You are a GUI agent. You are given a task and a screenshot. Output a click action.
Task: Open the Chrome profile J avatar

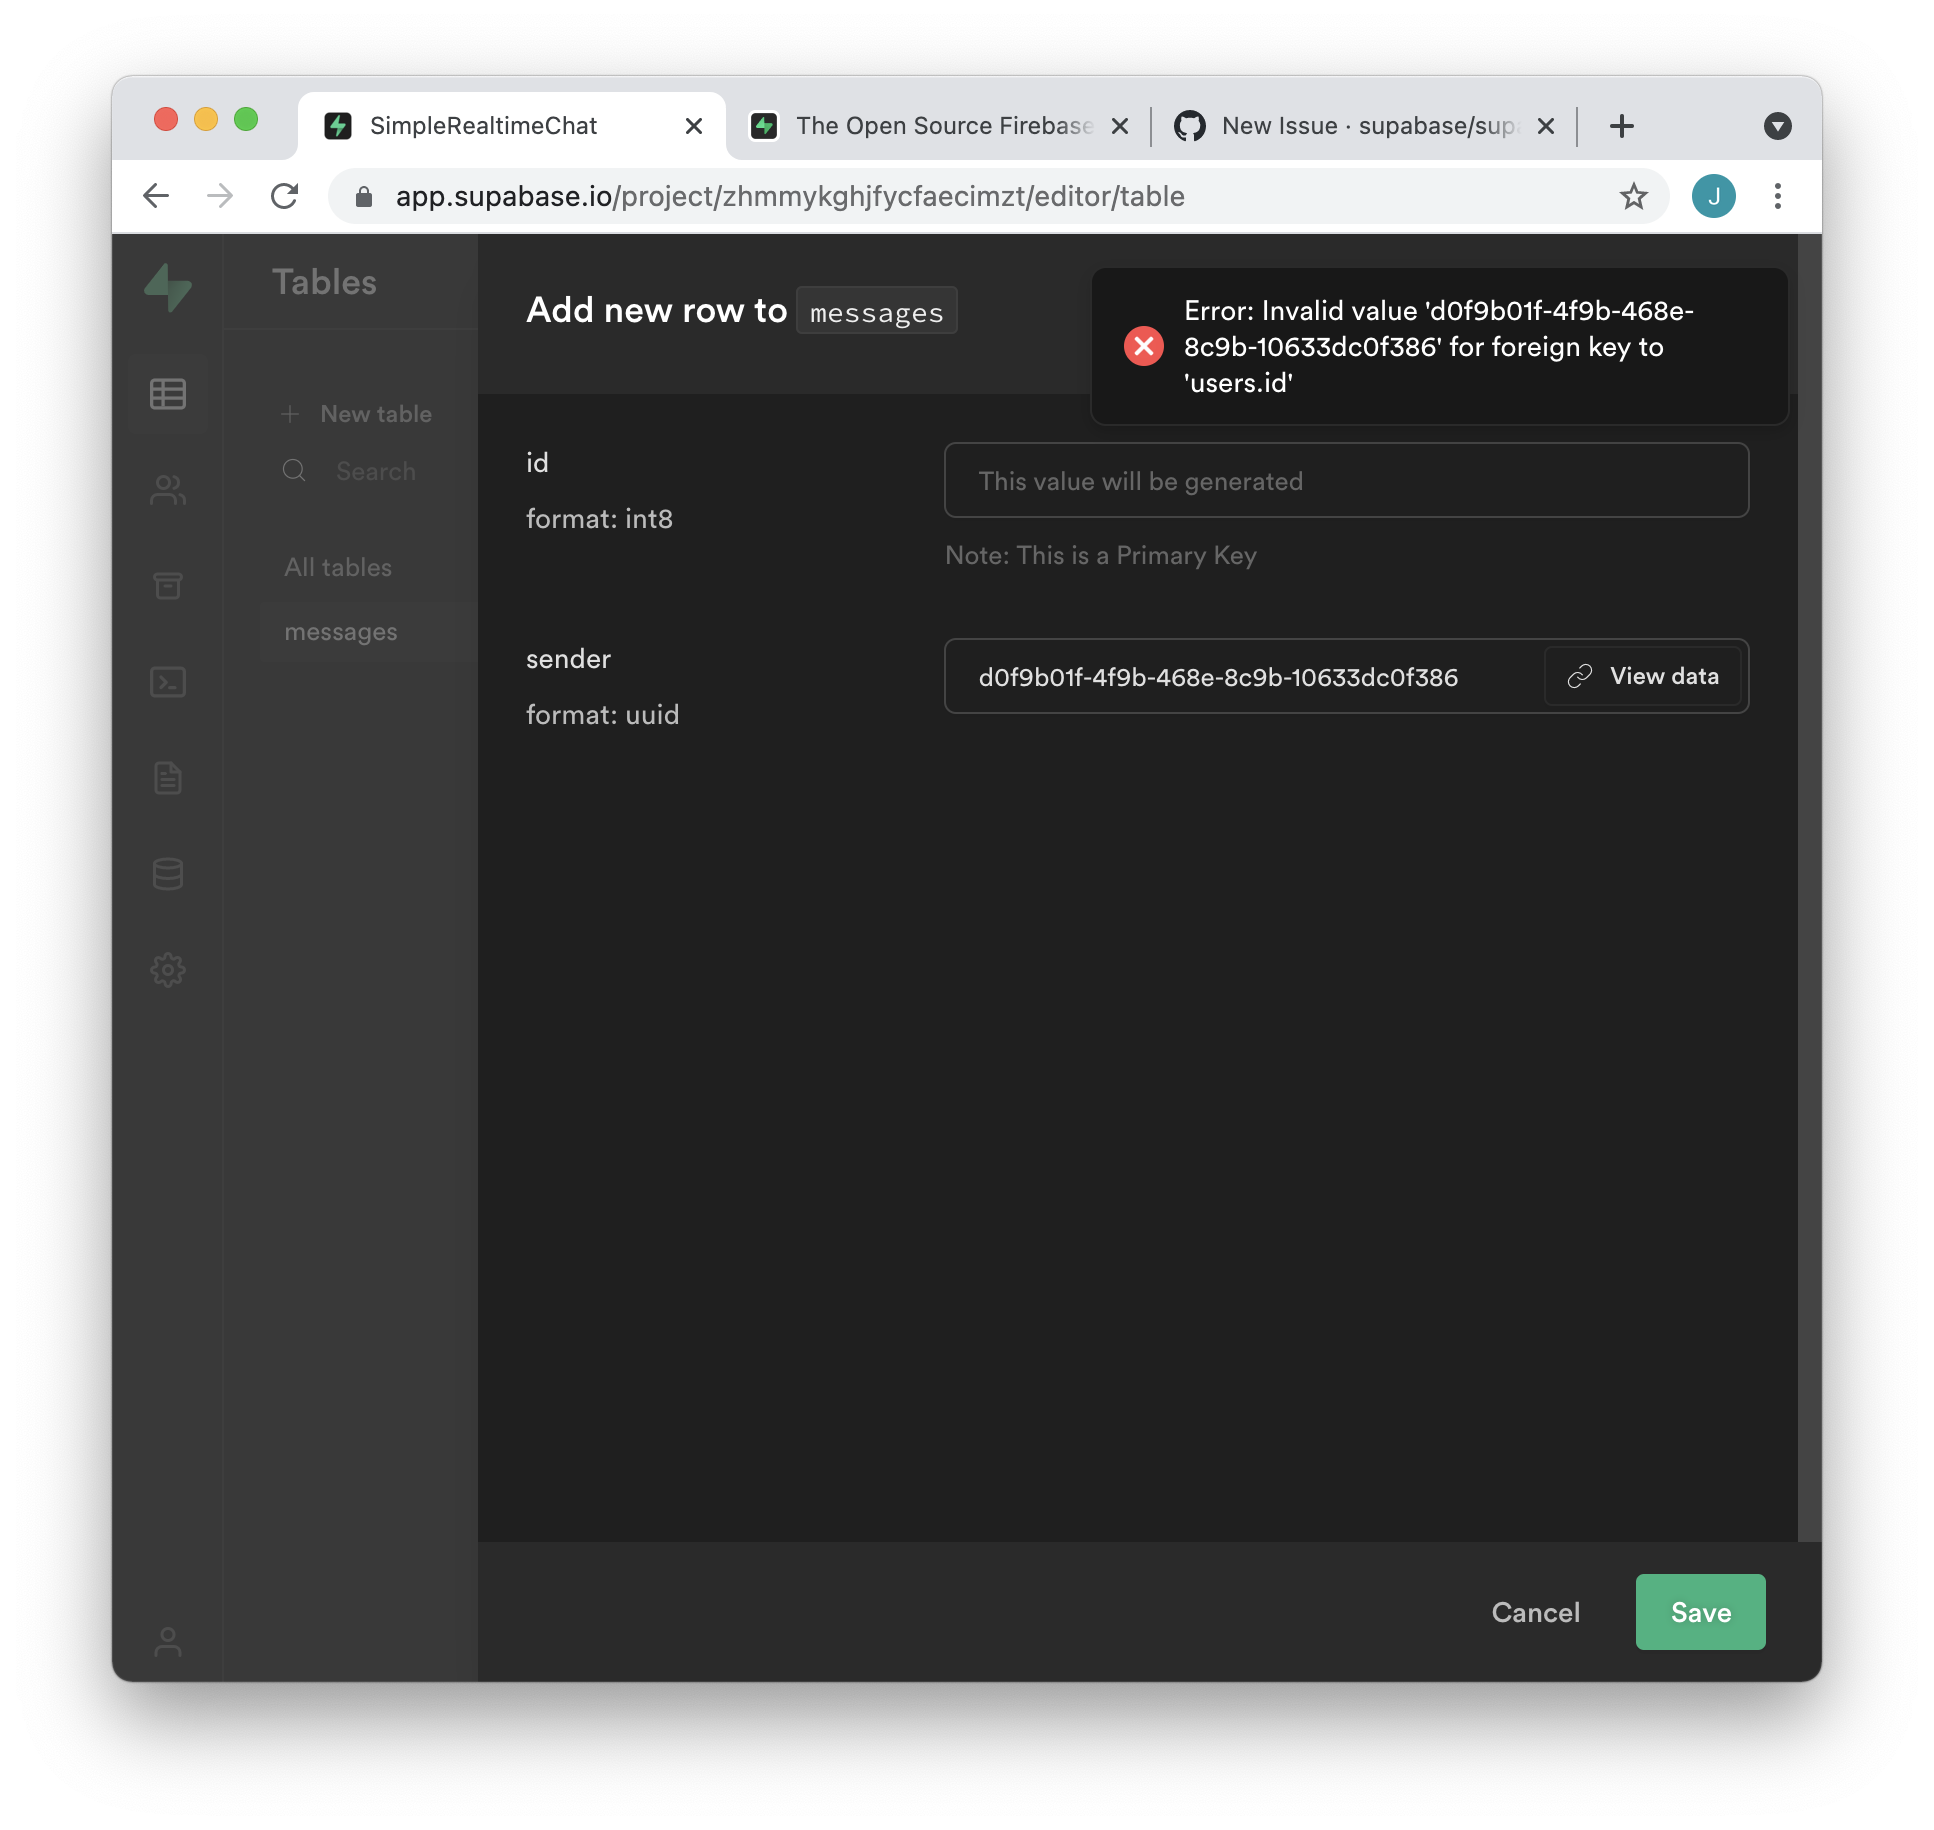click(1714, 196)
